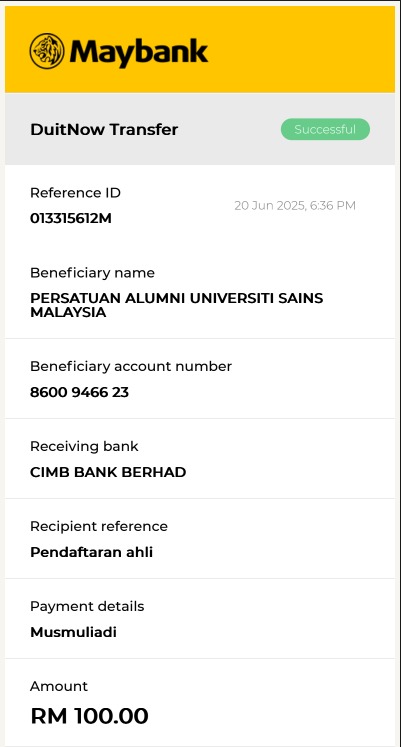Click the Receiving bank label
Viewport: 401px width, 747px height.
pos(84,446)
